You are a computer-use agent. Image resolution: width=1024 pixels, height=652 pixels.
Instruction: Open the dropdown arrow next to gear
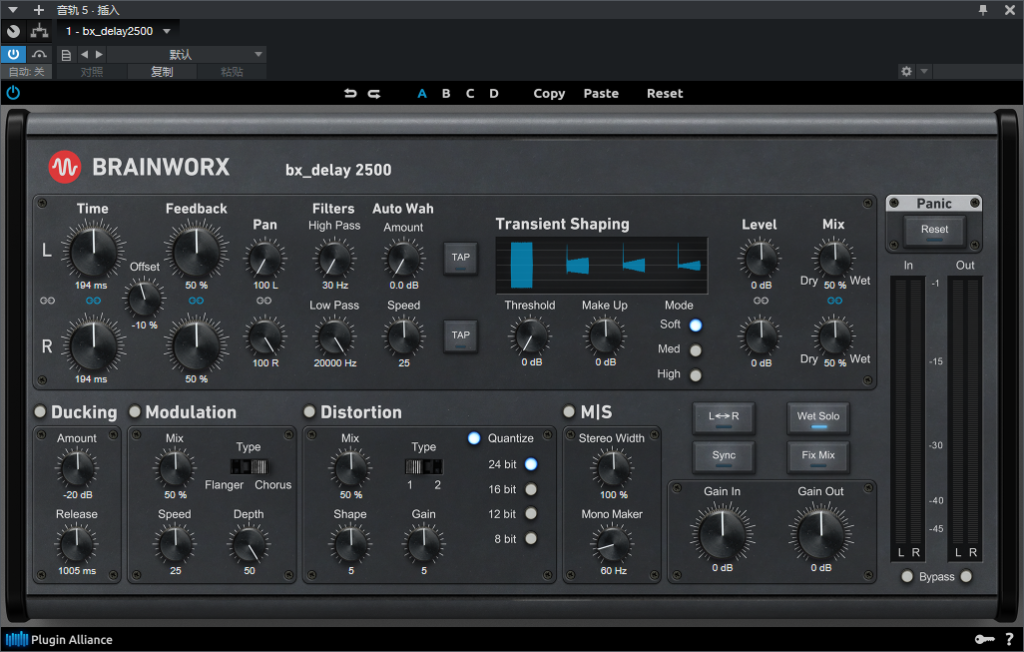pyautogui.click(x=924, y=72)
